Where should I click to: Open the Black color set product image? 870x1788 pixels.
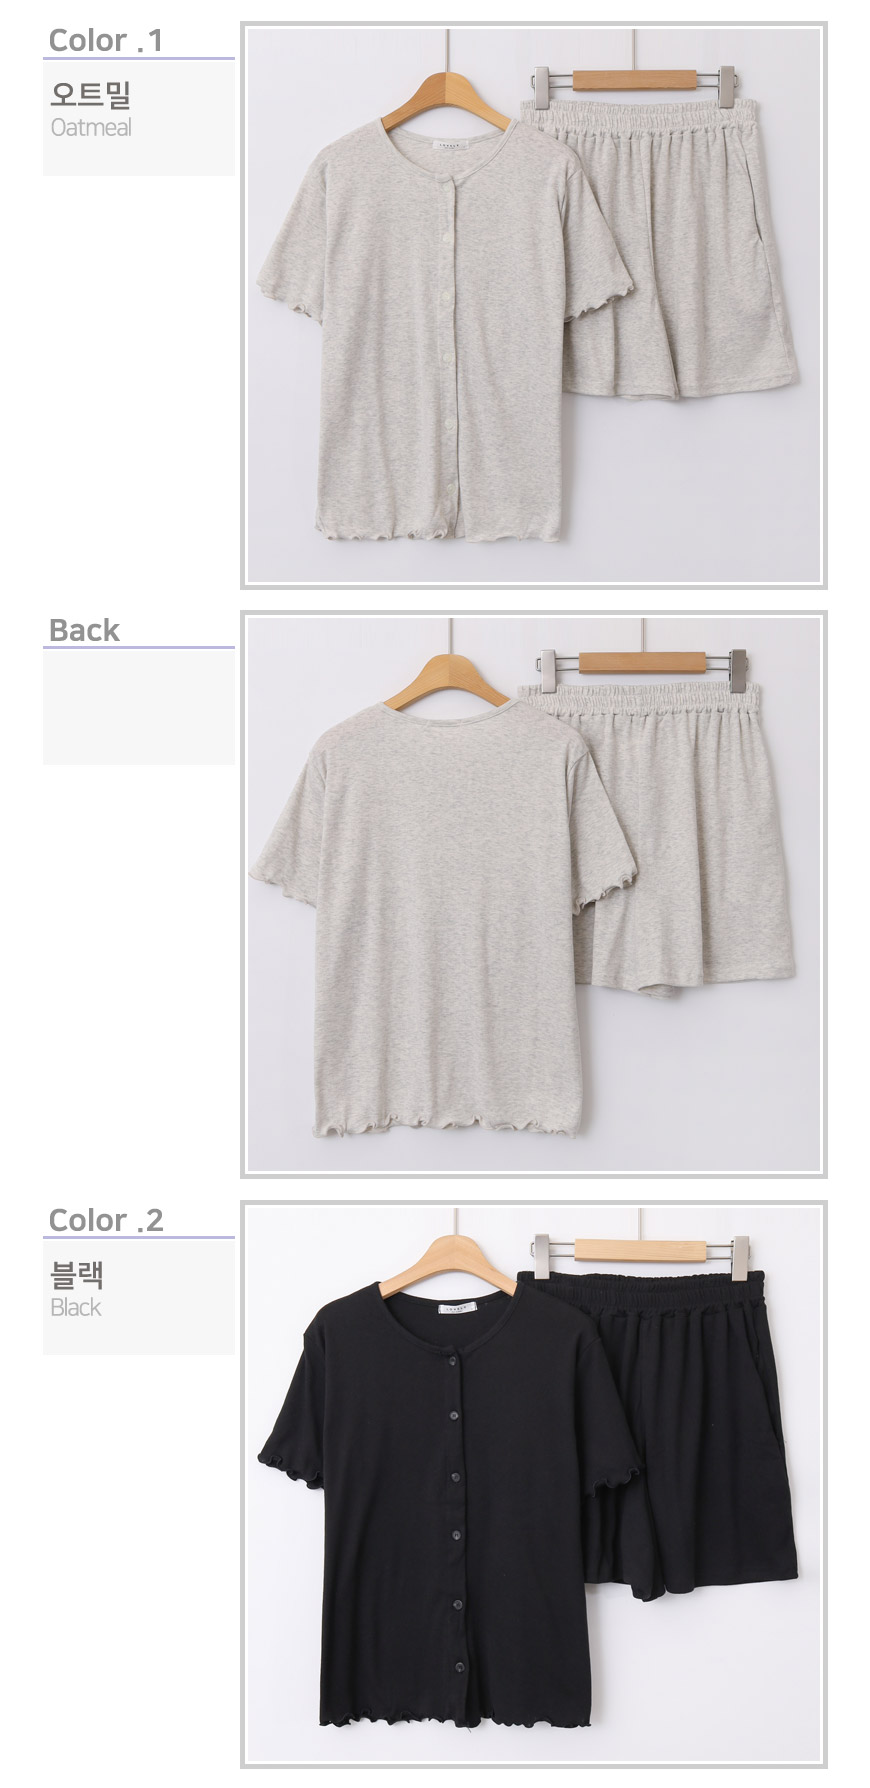coord(534,1484)
